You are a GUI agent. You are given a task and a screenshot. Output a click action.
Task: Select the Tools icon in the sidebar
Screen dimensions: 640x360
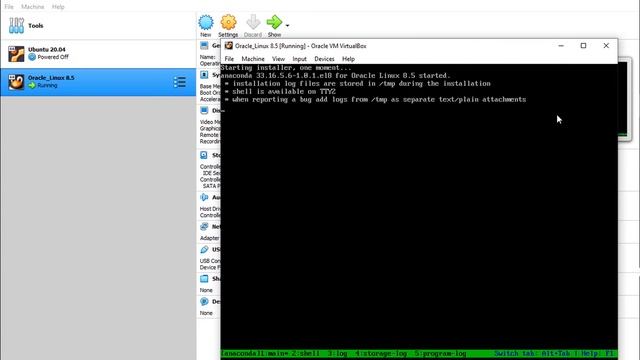(x=16, y=25)
